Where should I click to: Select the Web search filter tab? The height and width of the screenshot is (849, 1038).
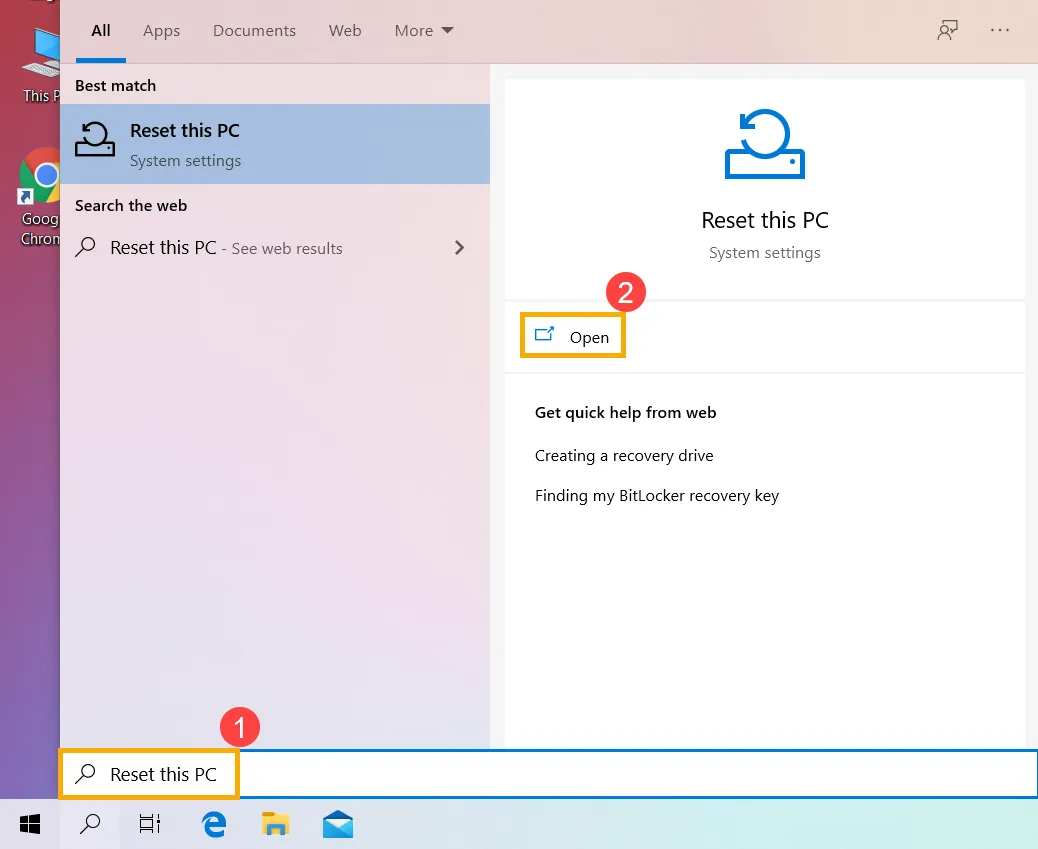pyautogui.click(x=344, y=30)
